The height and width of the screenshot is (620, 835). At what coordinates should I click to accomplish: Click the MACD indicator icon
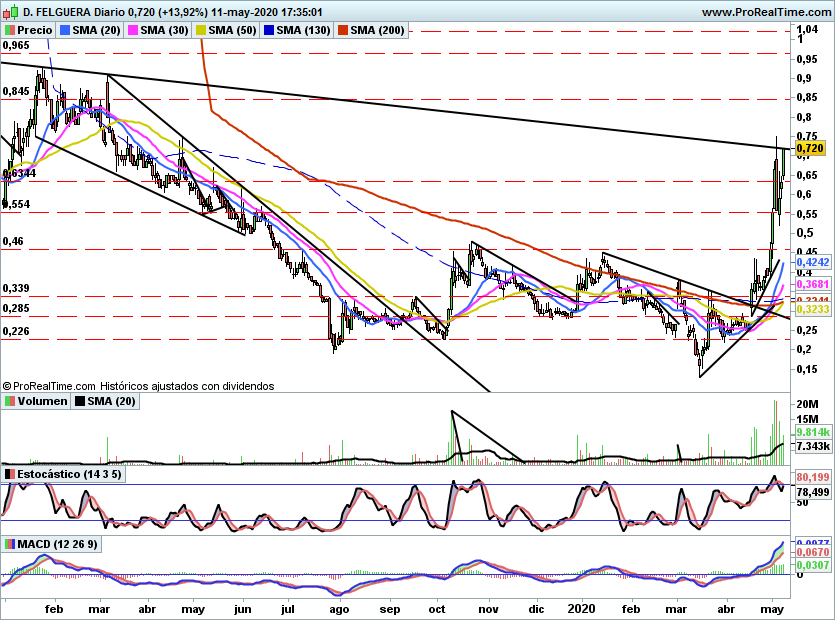point(10,544)
